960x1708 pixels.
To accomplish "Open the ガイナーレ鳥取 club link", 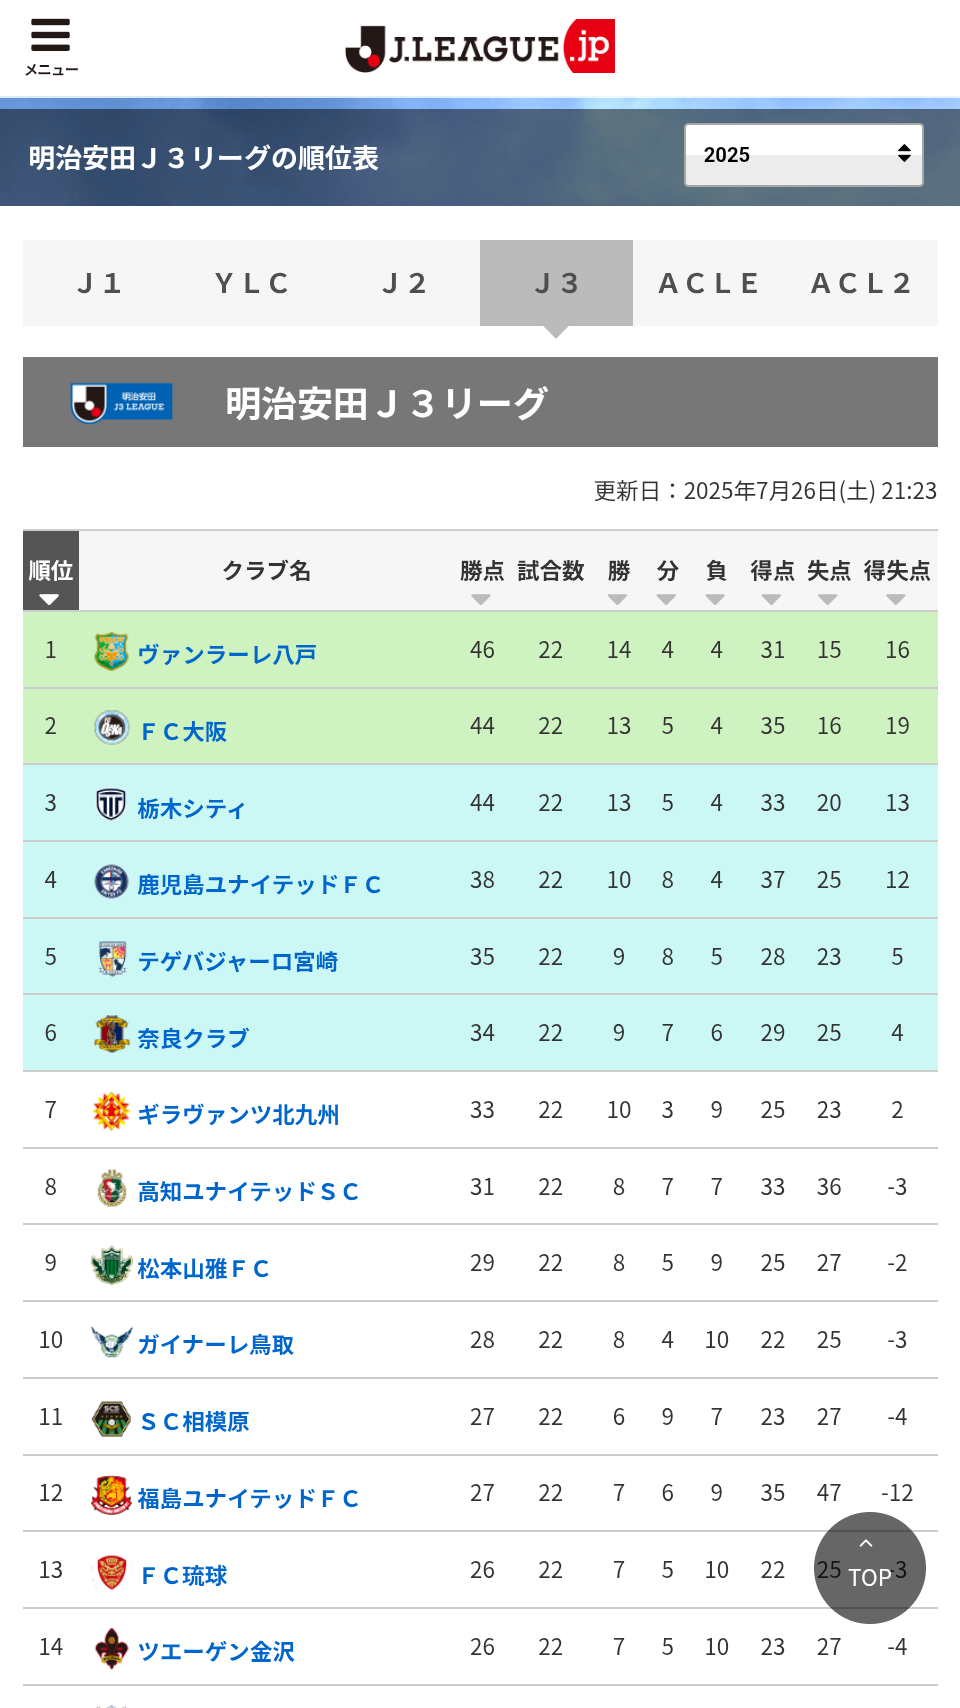I will pyautogui.click(x=215, y=1344).
